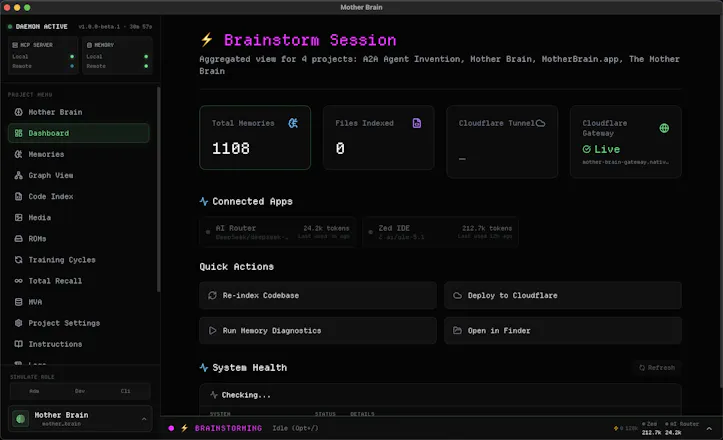
Task: Click the Project Settings gear icon
Action: [18, 323]
